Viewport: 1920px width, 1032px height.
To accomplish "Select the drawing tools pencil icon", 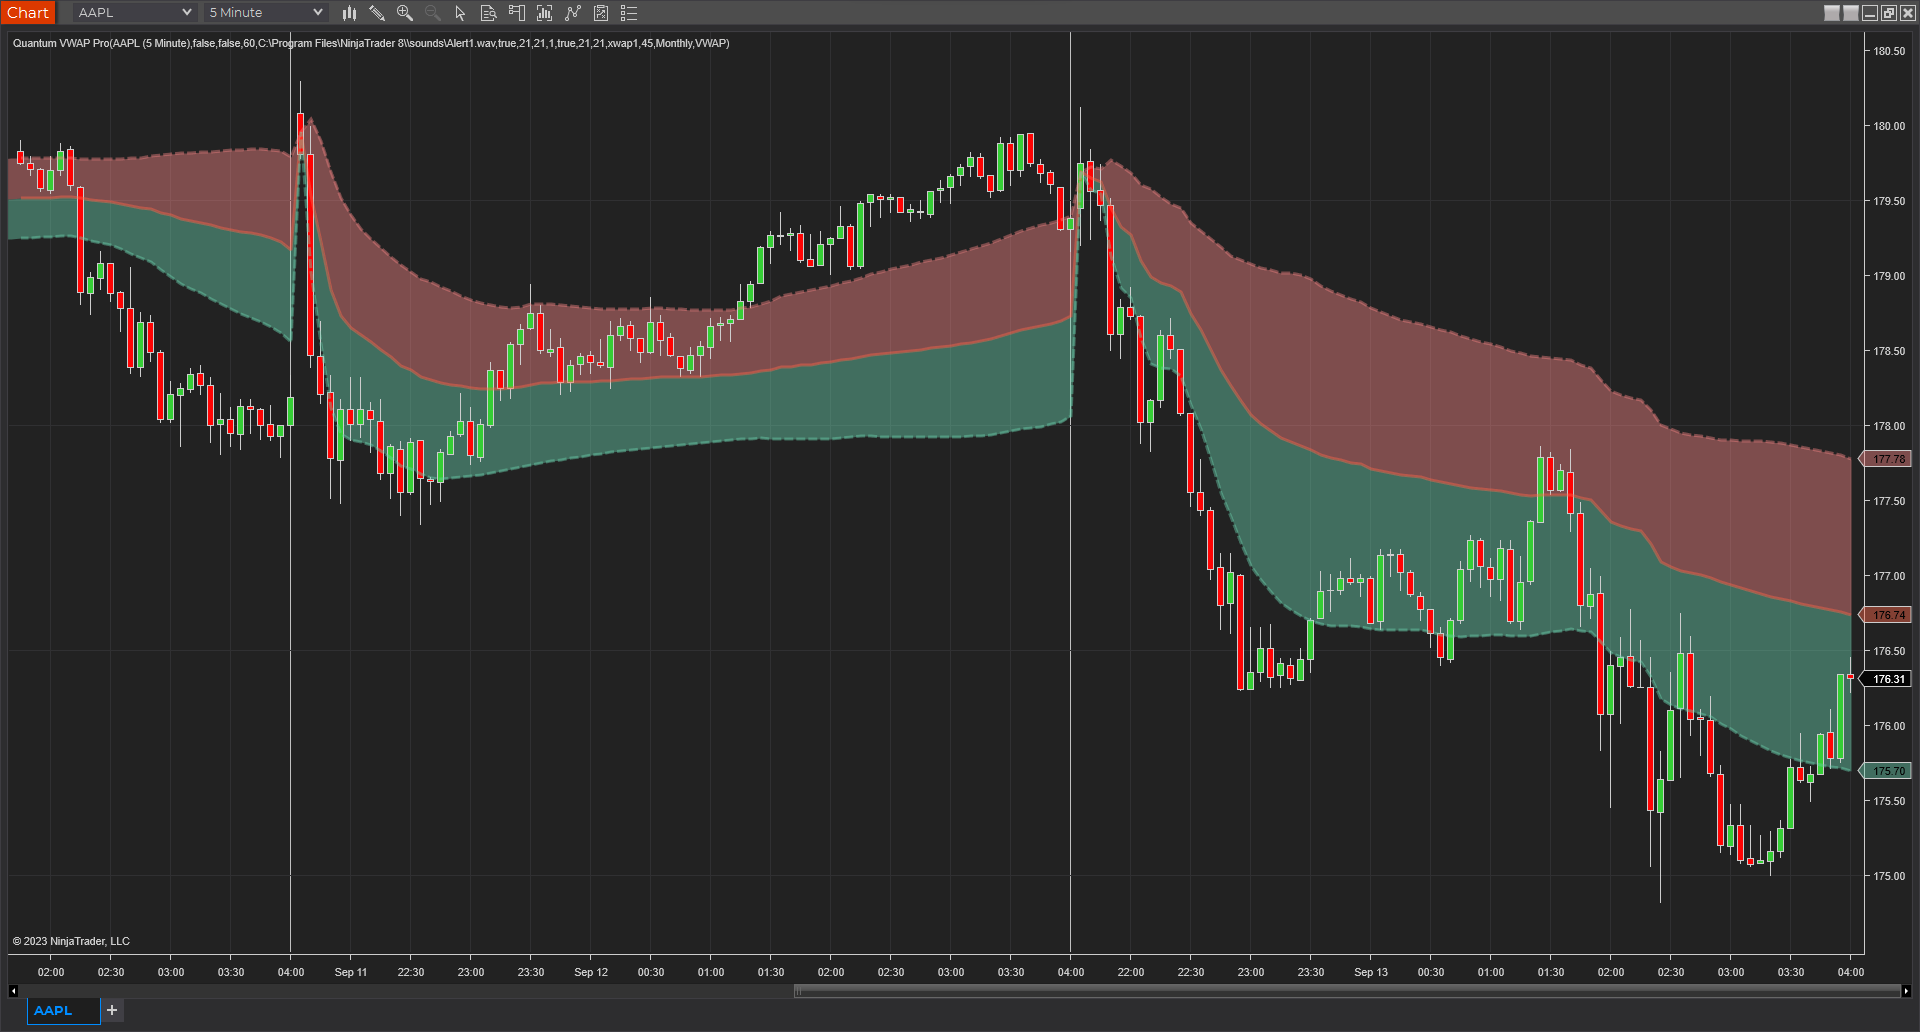I will 377,13.
